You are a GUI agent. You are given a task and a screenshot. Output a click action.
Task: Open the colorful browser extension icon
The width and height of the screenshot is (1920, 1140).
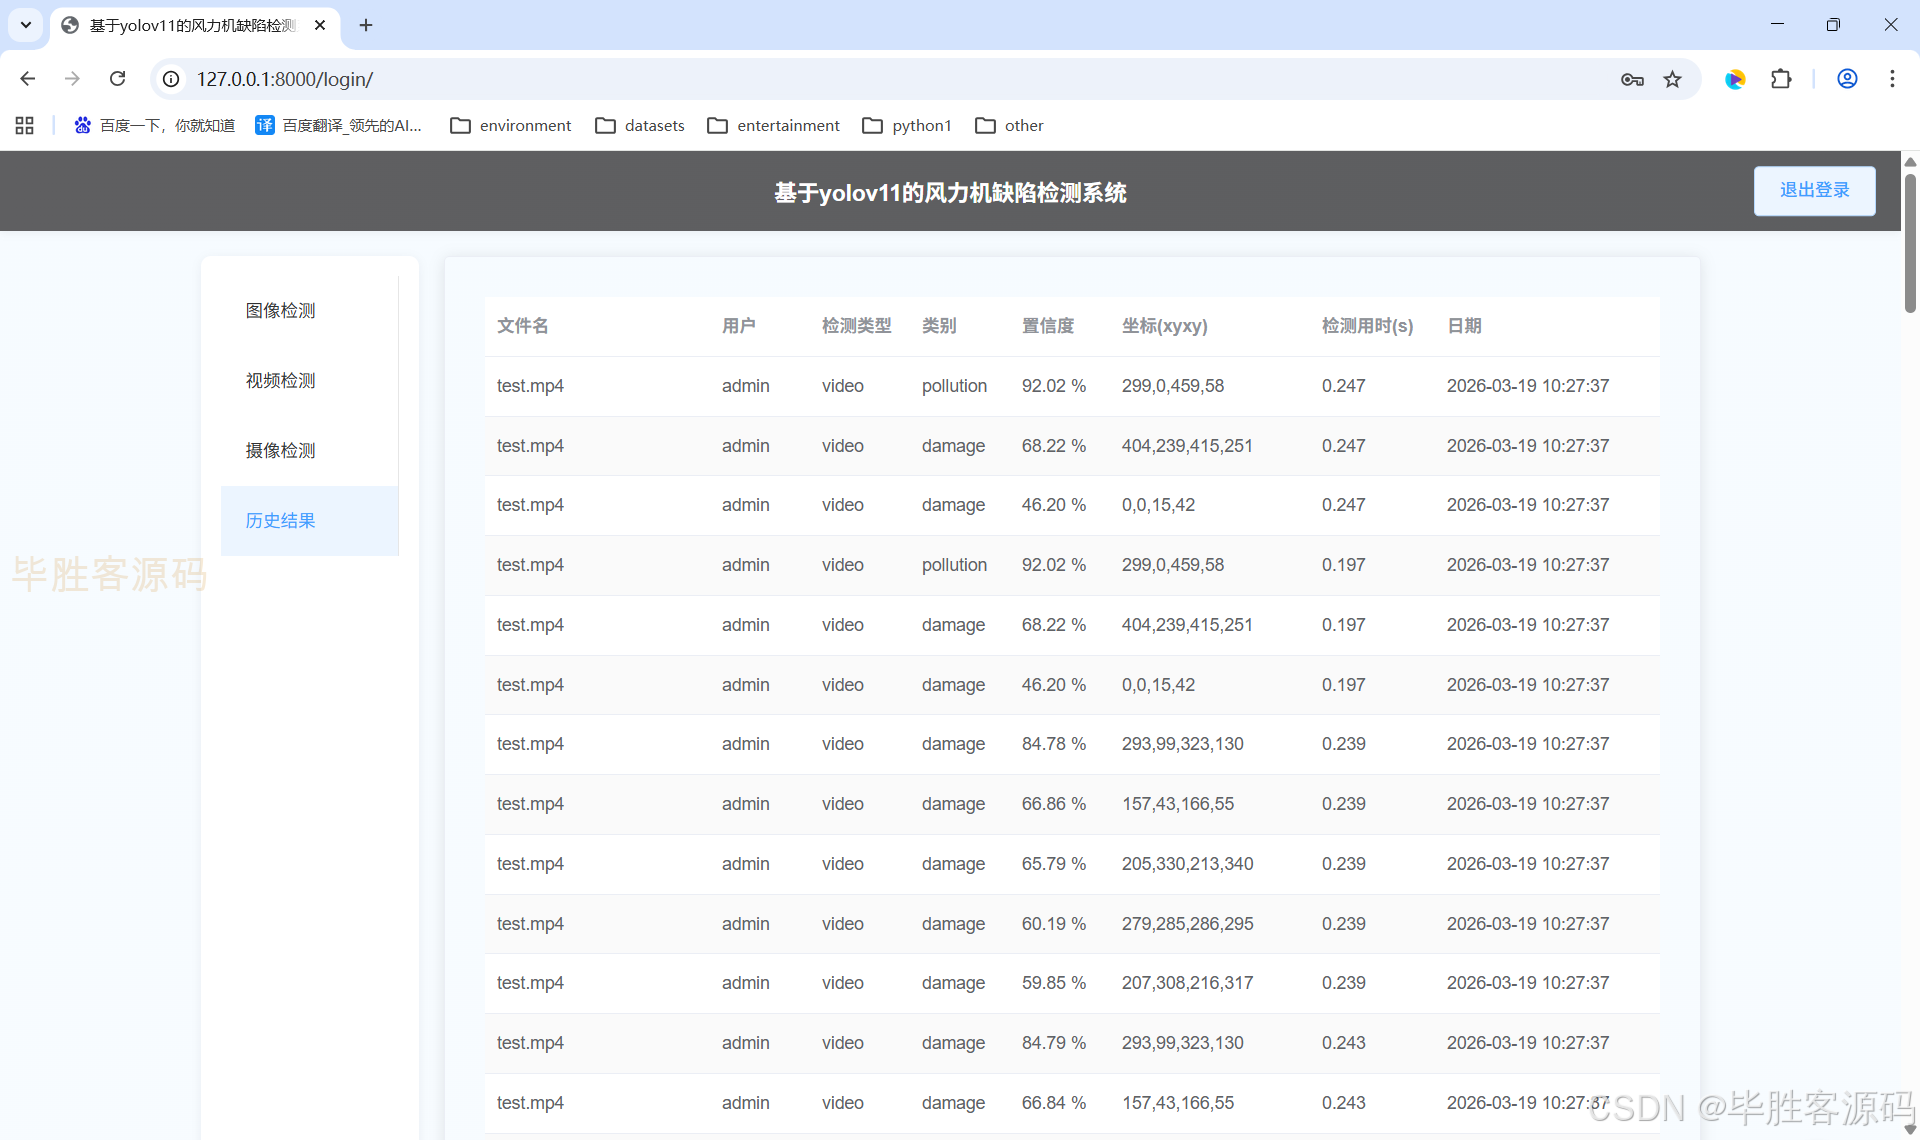pyautogui.click(x=1735, y=79)
